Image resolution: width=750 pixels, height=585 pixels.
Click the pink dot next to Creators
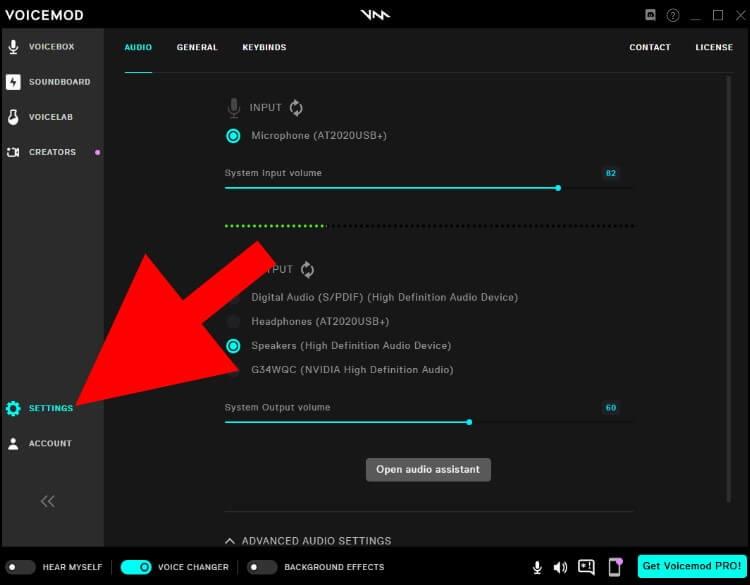[x=98, y=152]
